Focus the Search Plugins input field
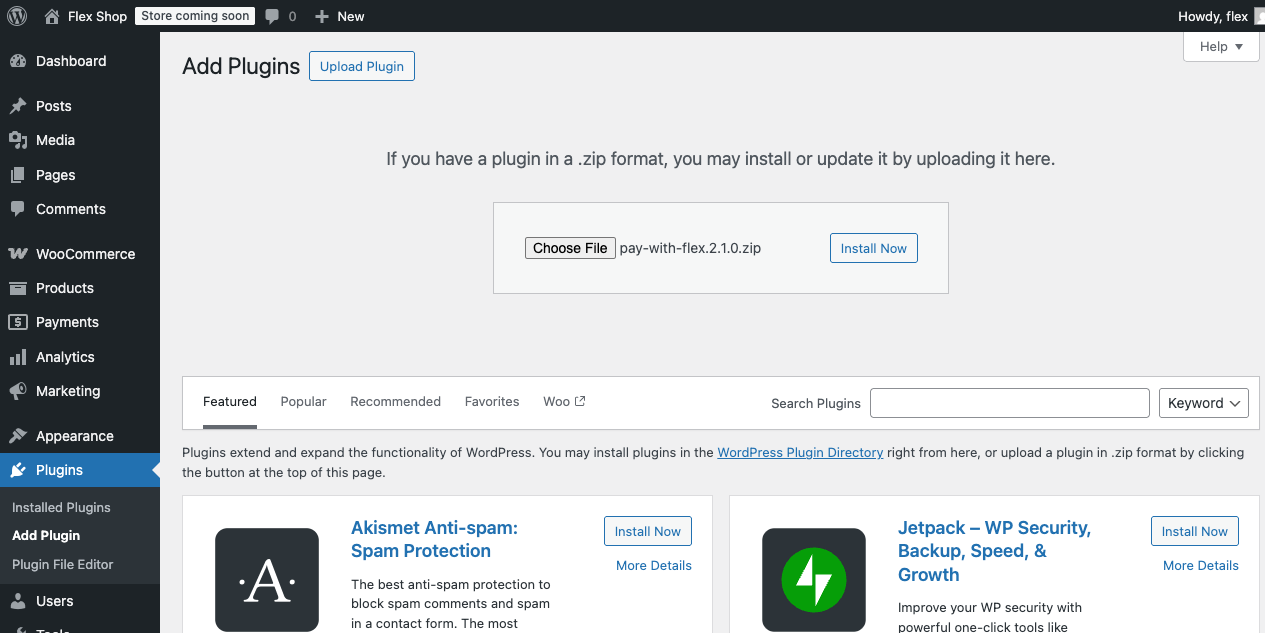Viewport: 1265px width, 633px height. click(1010, 403)
